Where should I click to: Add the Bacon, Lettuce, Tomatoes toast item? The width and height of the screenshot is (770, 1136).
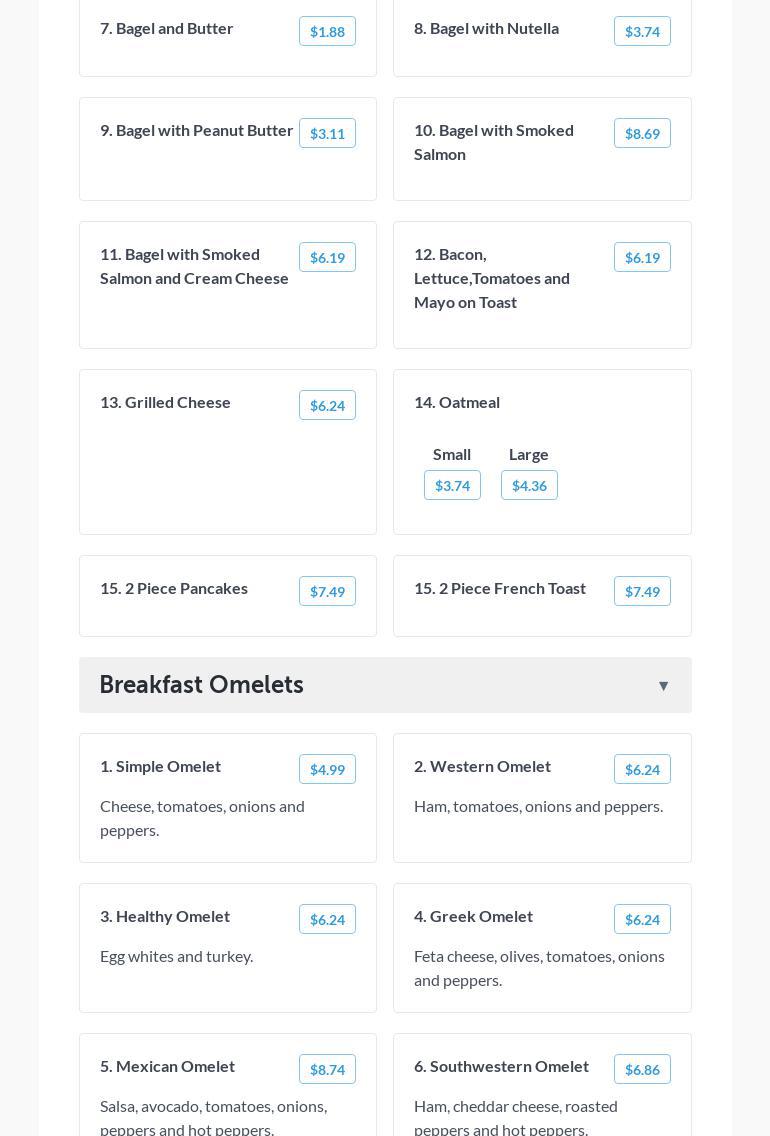point(642,258)
